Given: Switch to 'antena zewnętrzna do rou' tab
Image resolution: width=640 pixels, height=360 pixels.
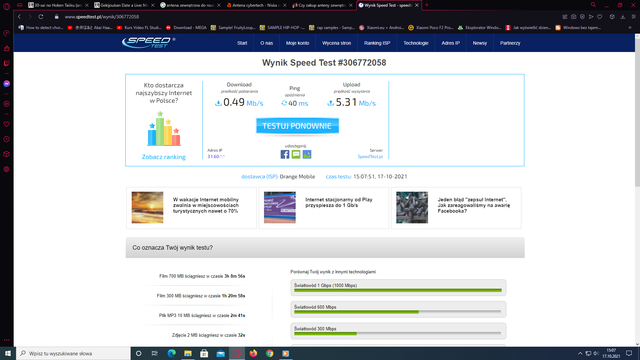Looking at the screenshot, I should point(190,5).
